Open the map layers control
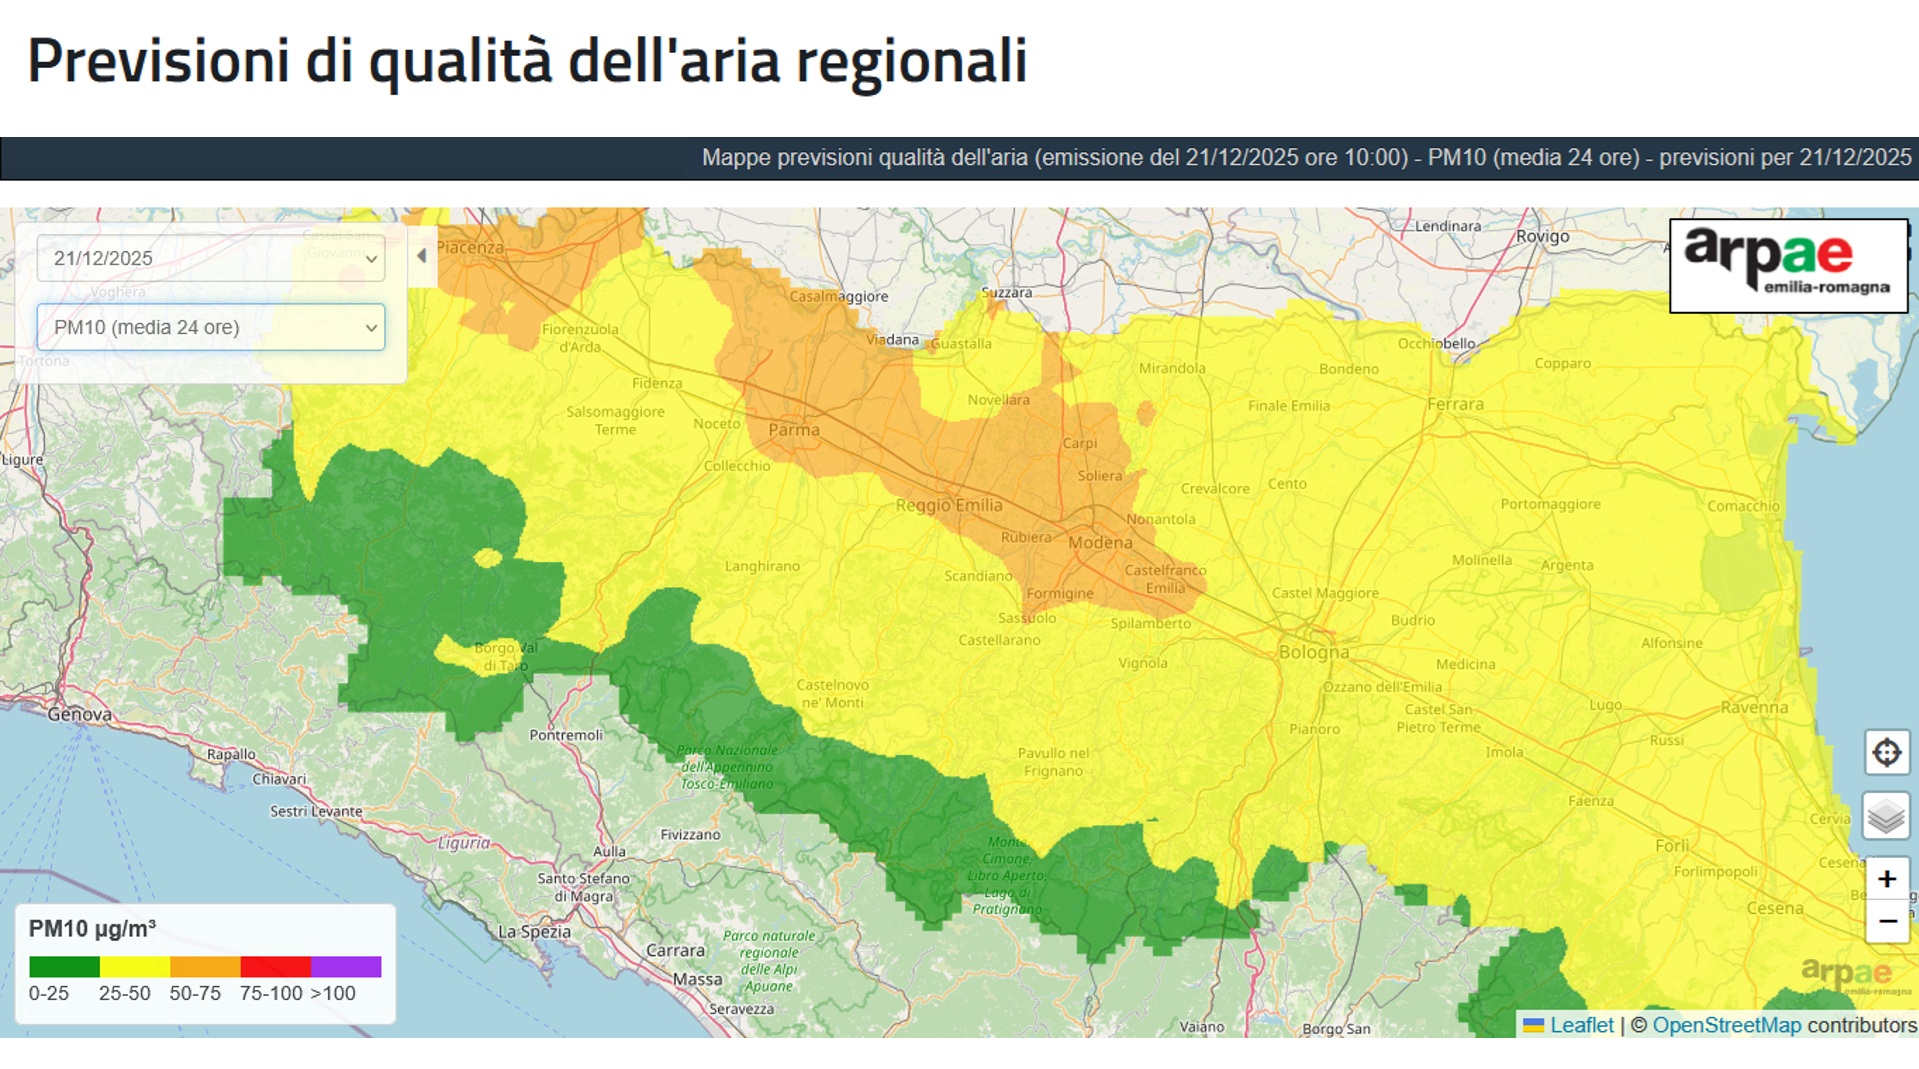The height and width of the screenshot is (1069, 1919). 1886,816
